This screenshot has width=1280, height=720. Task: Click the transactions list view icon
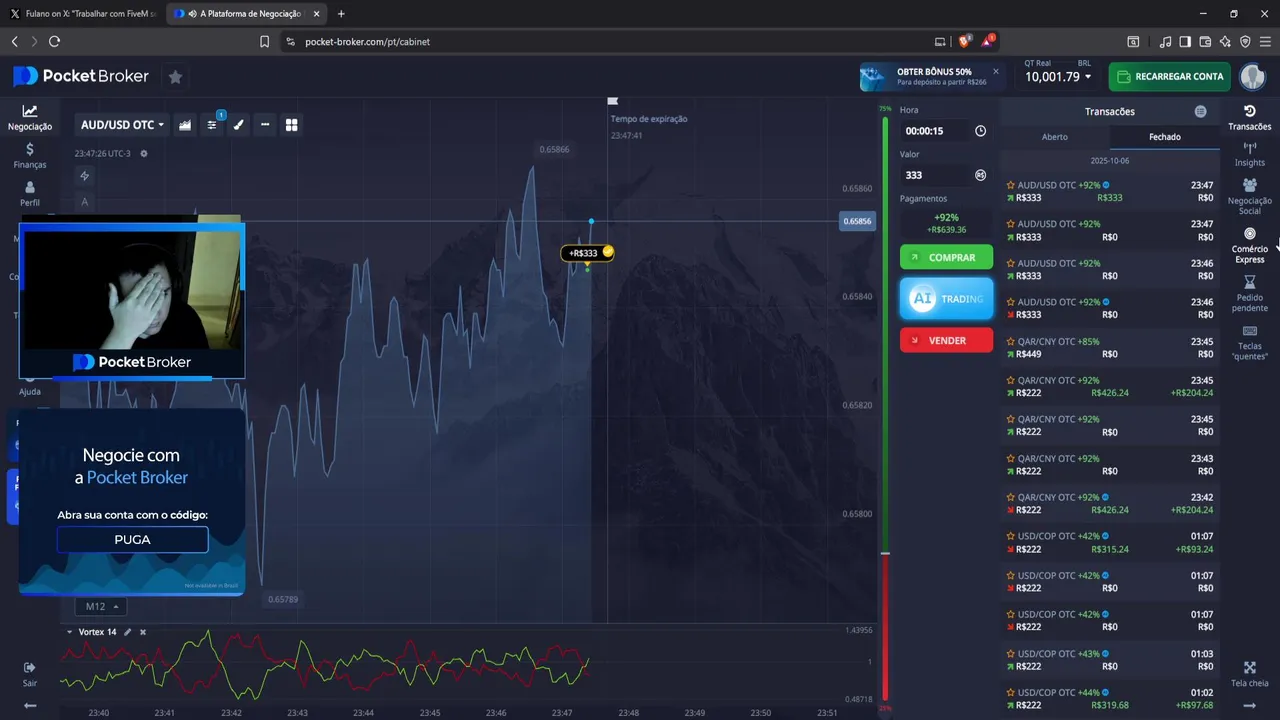[1200, 112]
